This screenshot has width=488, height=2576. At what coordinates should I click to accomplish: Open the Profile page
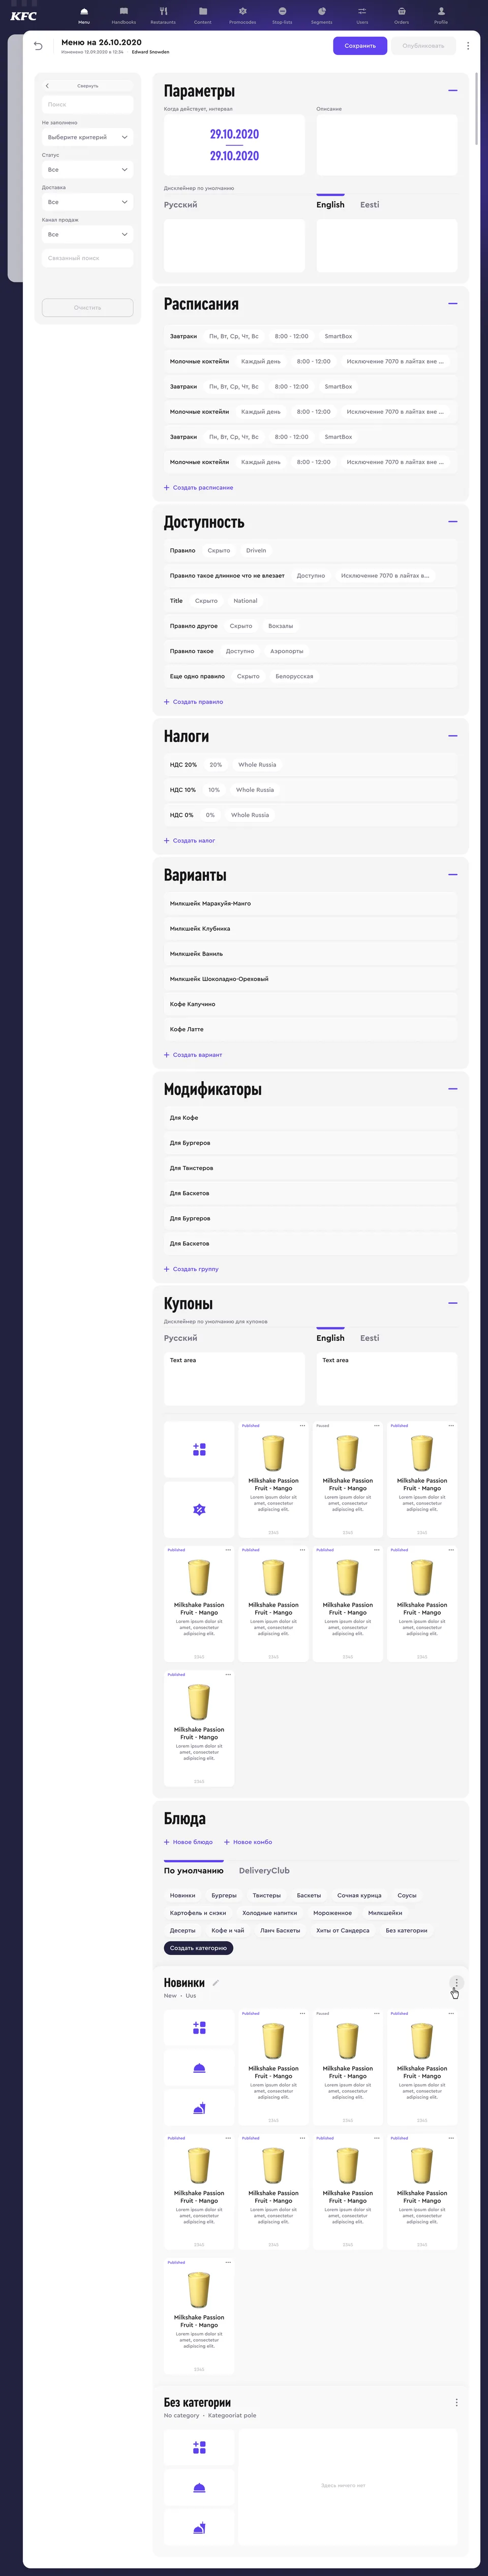tap(441, 16)
